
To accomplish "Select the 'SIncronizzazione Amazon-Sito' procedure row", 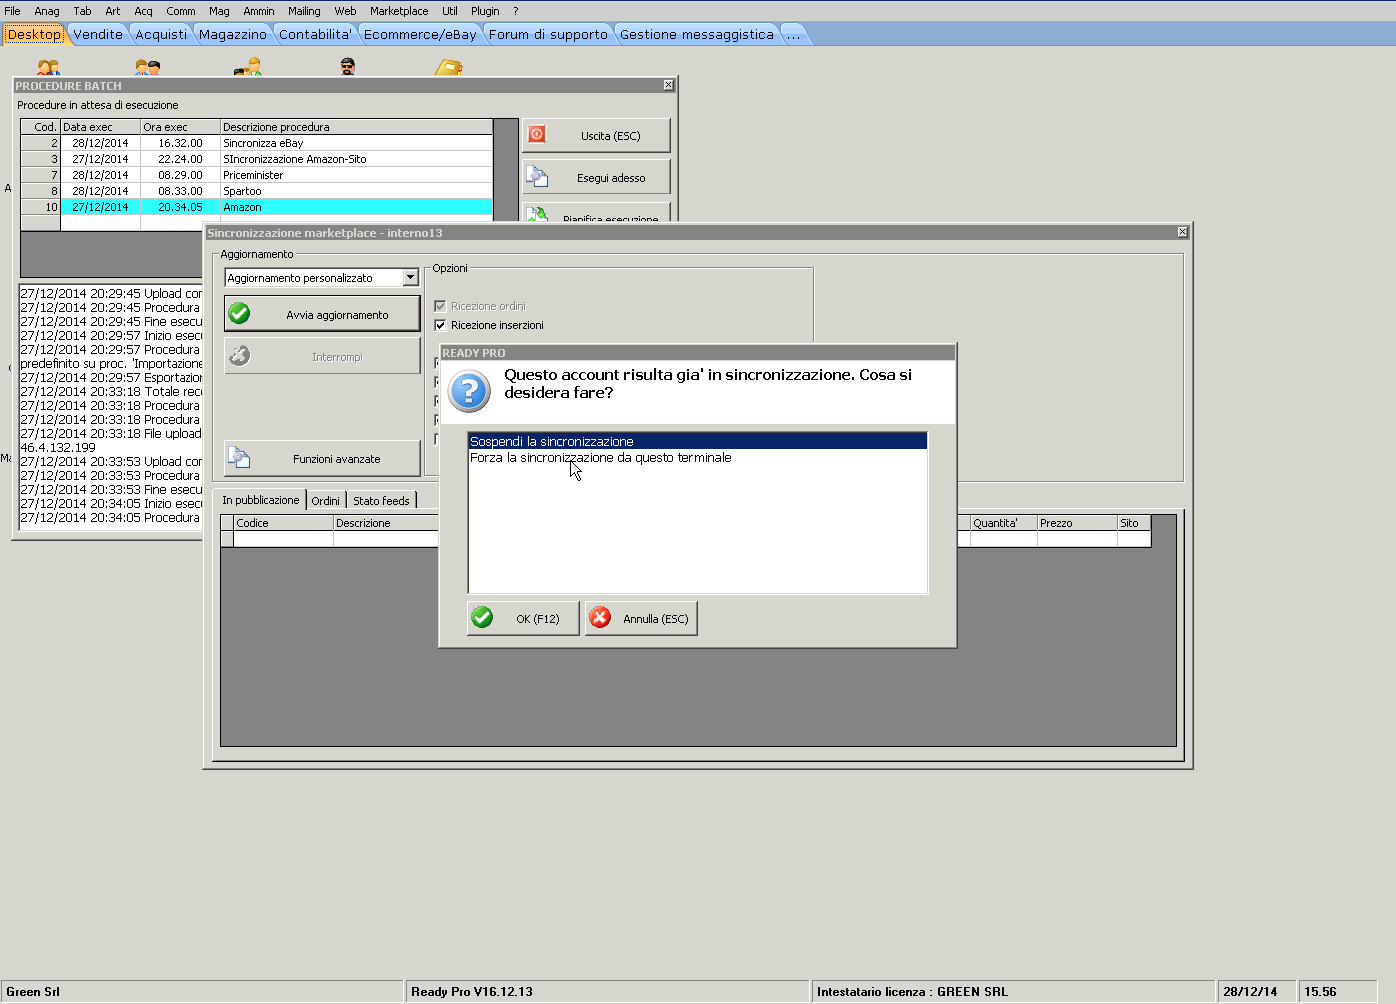I will pyautogui.click(x=257, y=159).
